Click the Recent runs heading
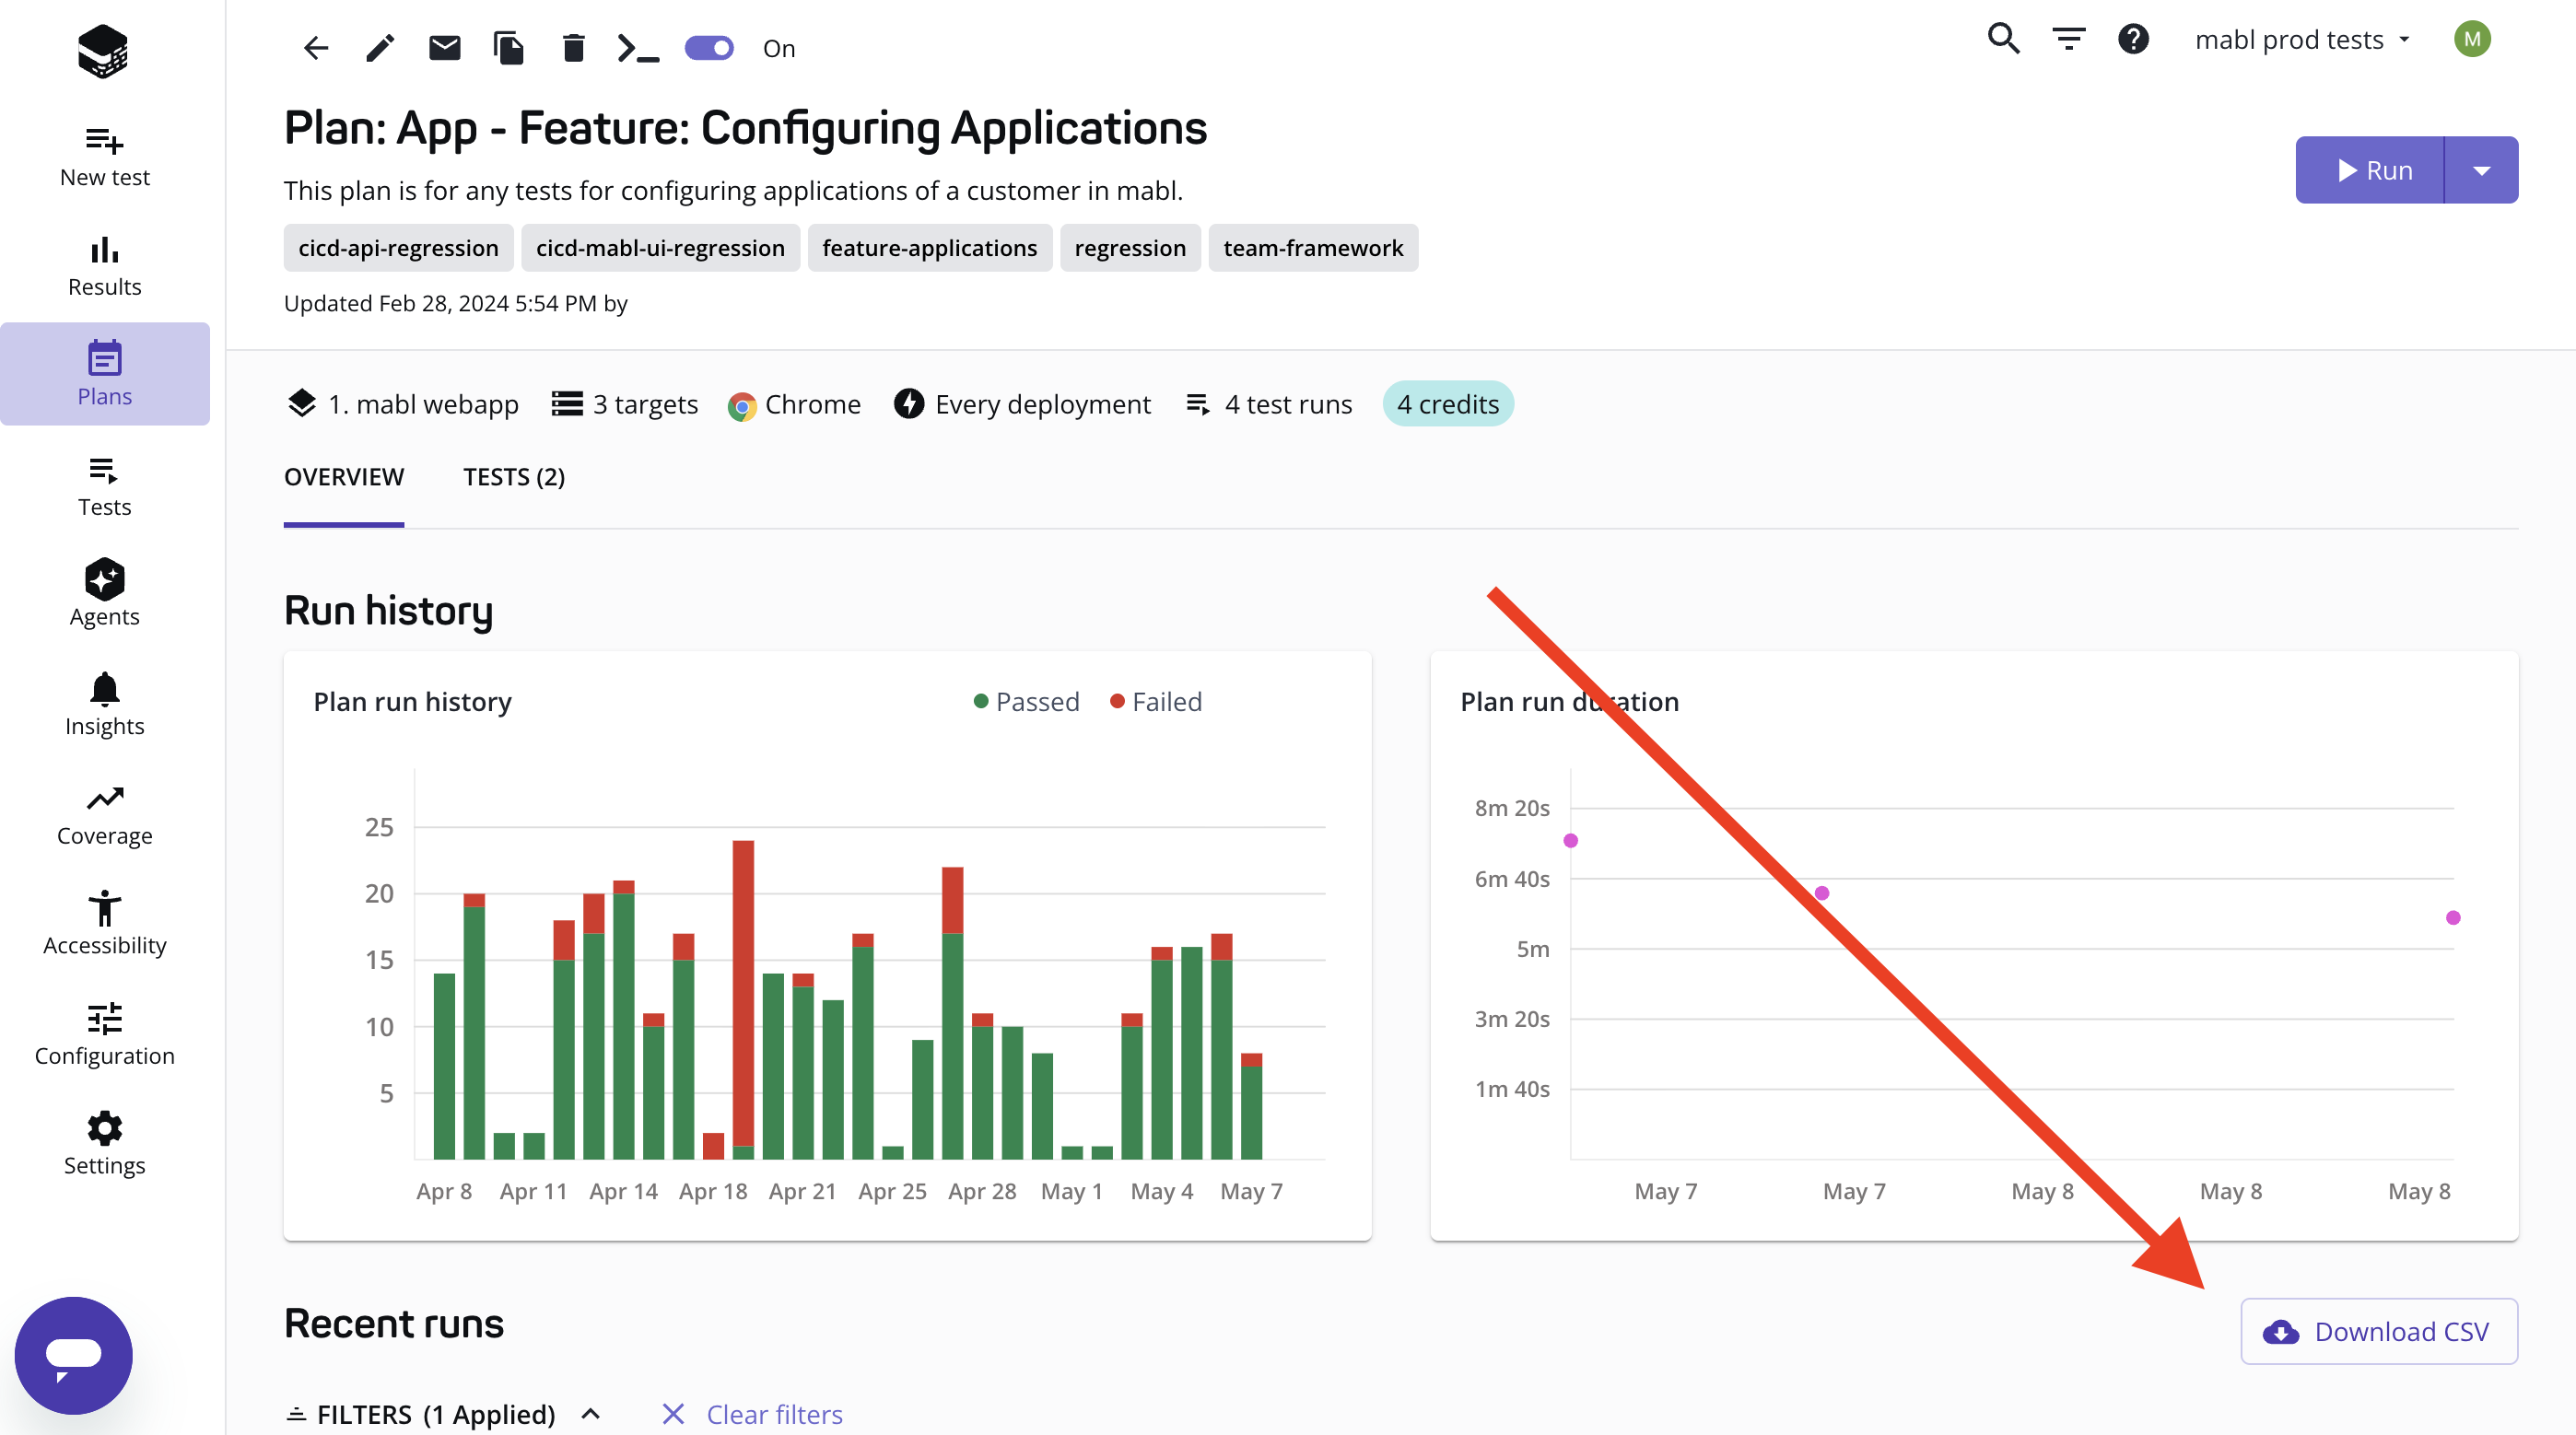The image size is (2576, 1435). (394, 1324)
